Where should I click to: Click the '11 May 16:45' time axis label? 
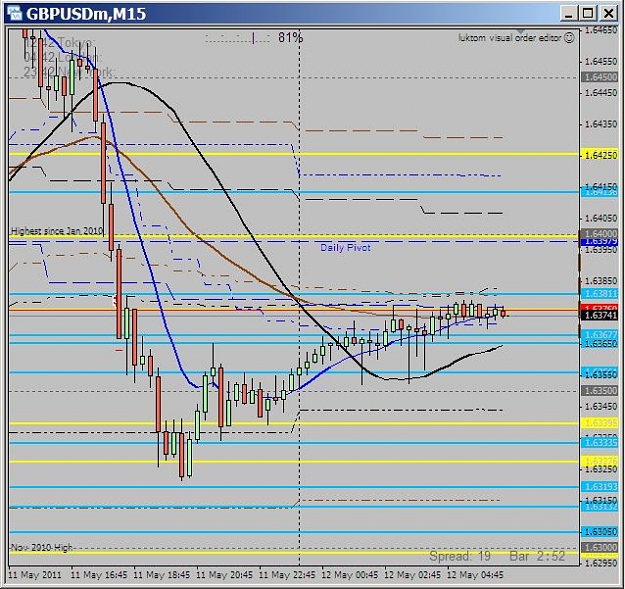click(99, 575)
